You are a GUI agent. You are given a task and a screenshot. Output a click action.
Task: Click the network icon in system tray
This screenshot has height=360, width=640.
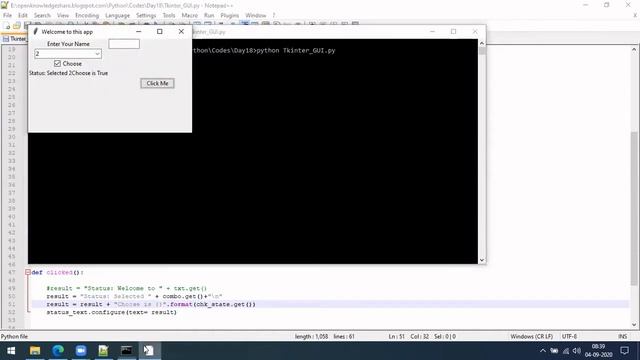click(x=566, y=351)
